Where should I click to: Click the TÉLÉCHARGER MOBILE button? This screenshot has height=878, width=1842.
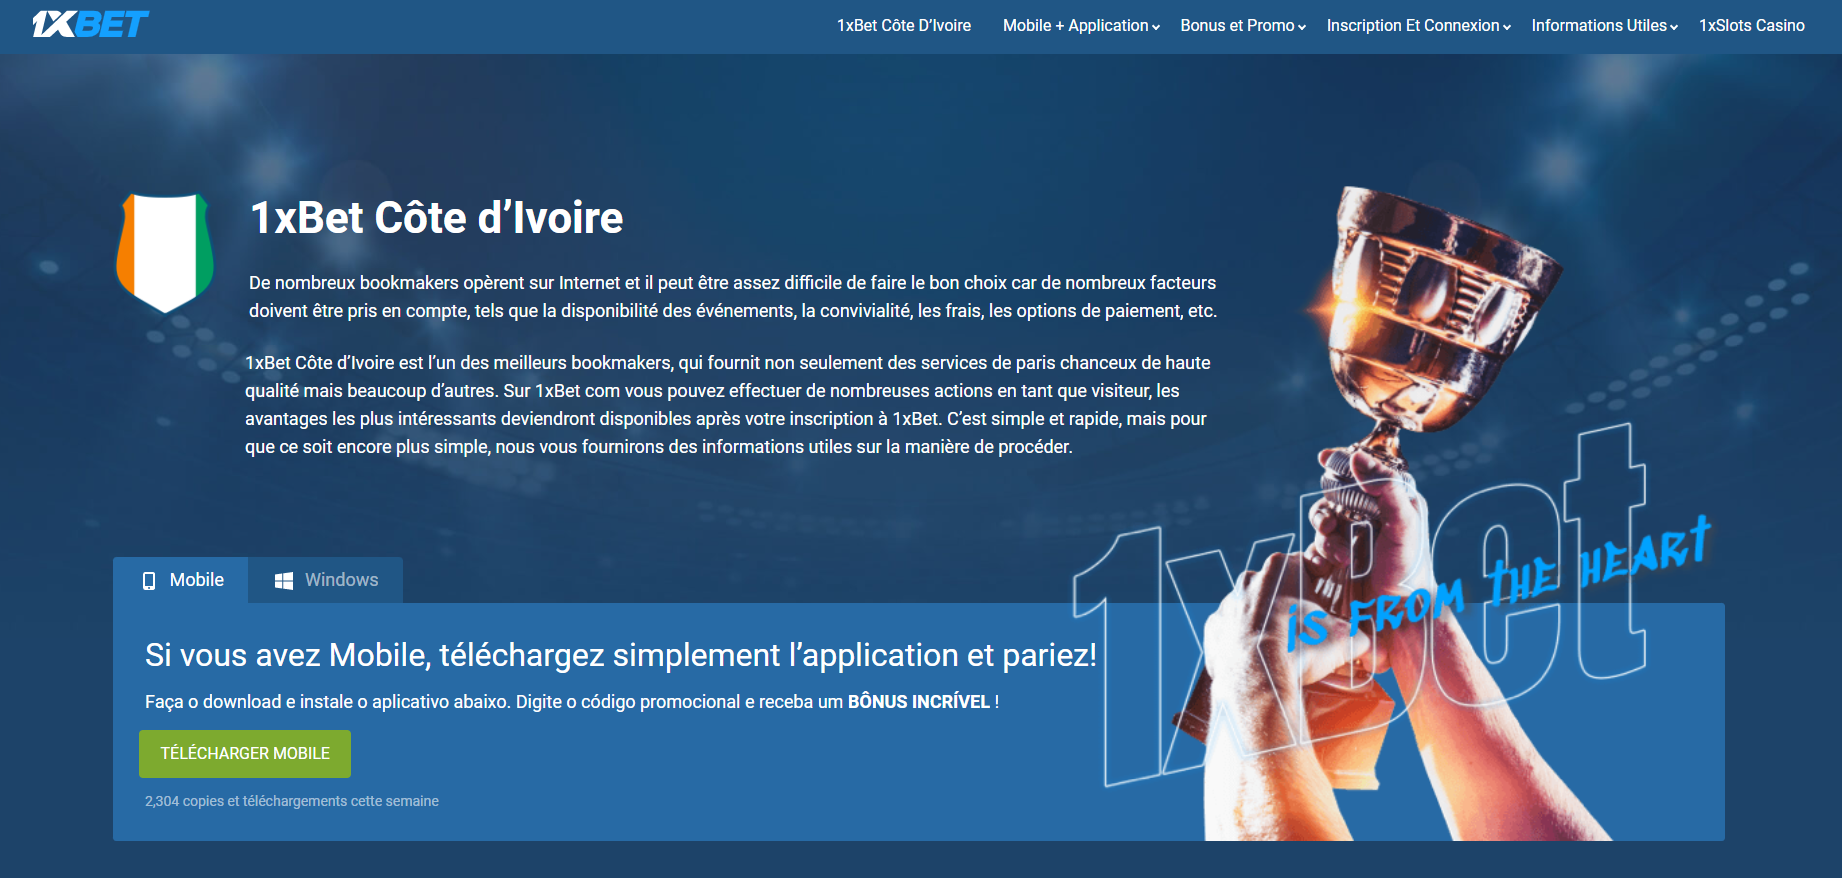point(245,754)
